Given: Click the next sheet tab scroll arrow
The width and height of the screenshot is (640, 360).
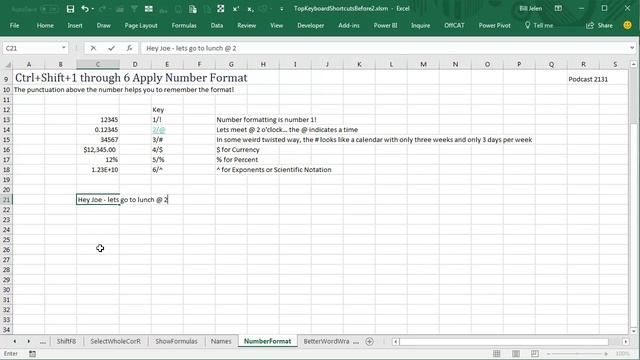Looking at the screenshot, I should [x=29, y=341].
